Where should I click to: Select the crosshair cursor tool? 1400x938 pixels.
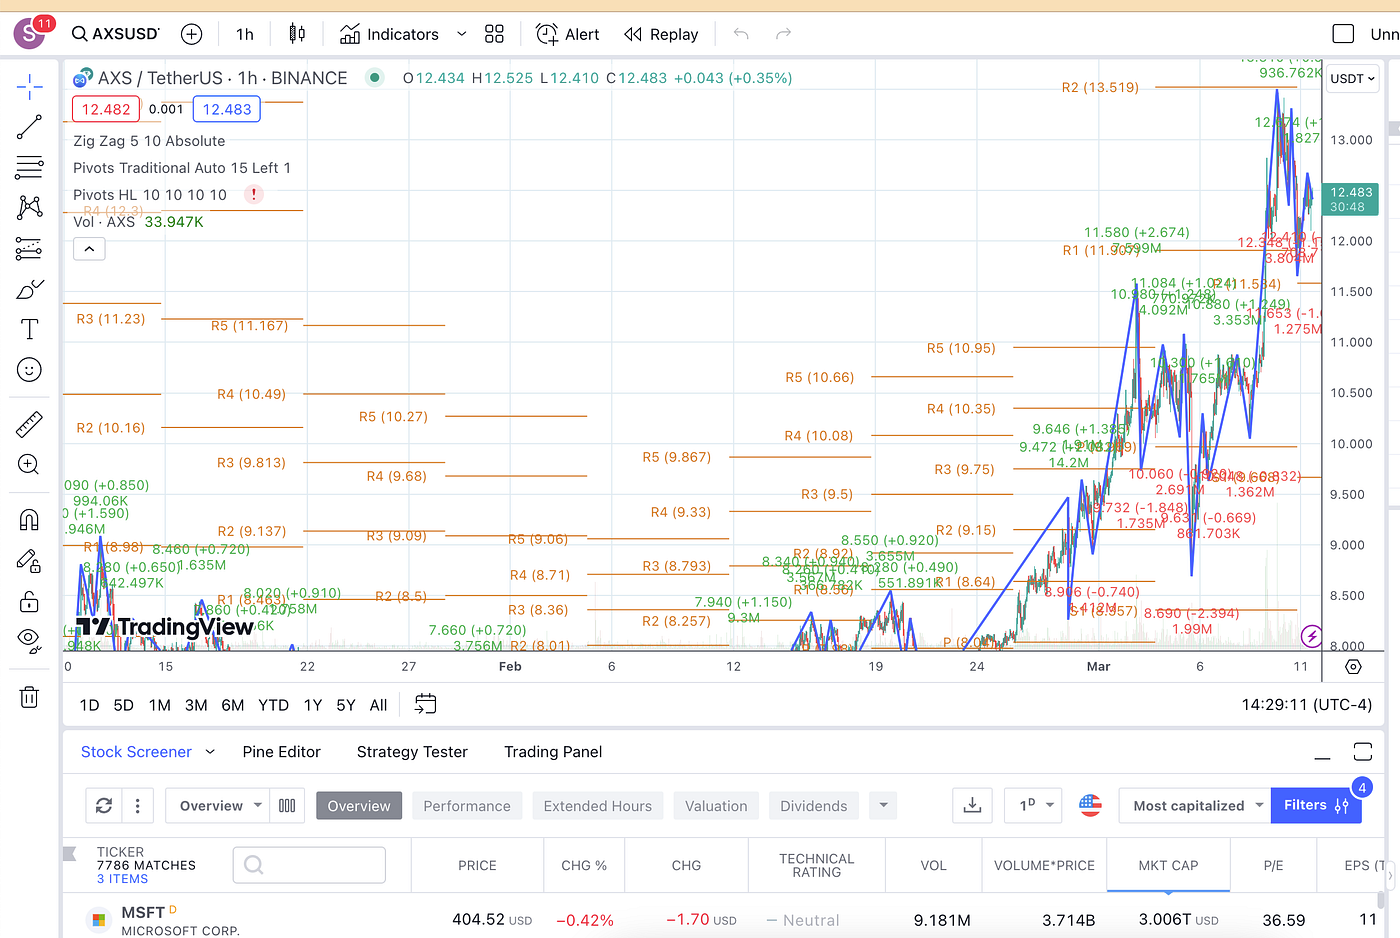(x=30, y=87)
